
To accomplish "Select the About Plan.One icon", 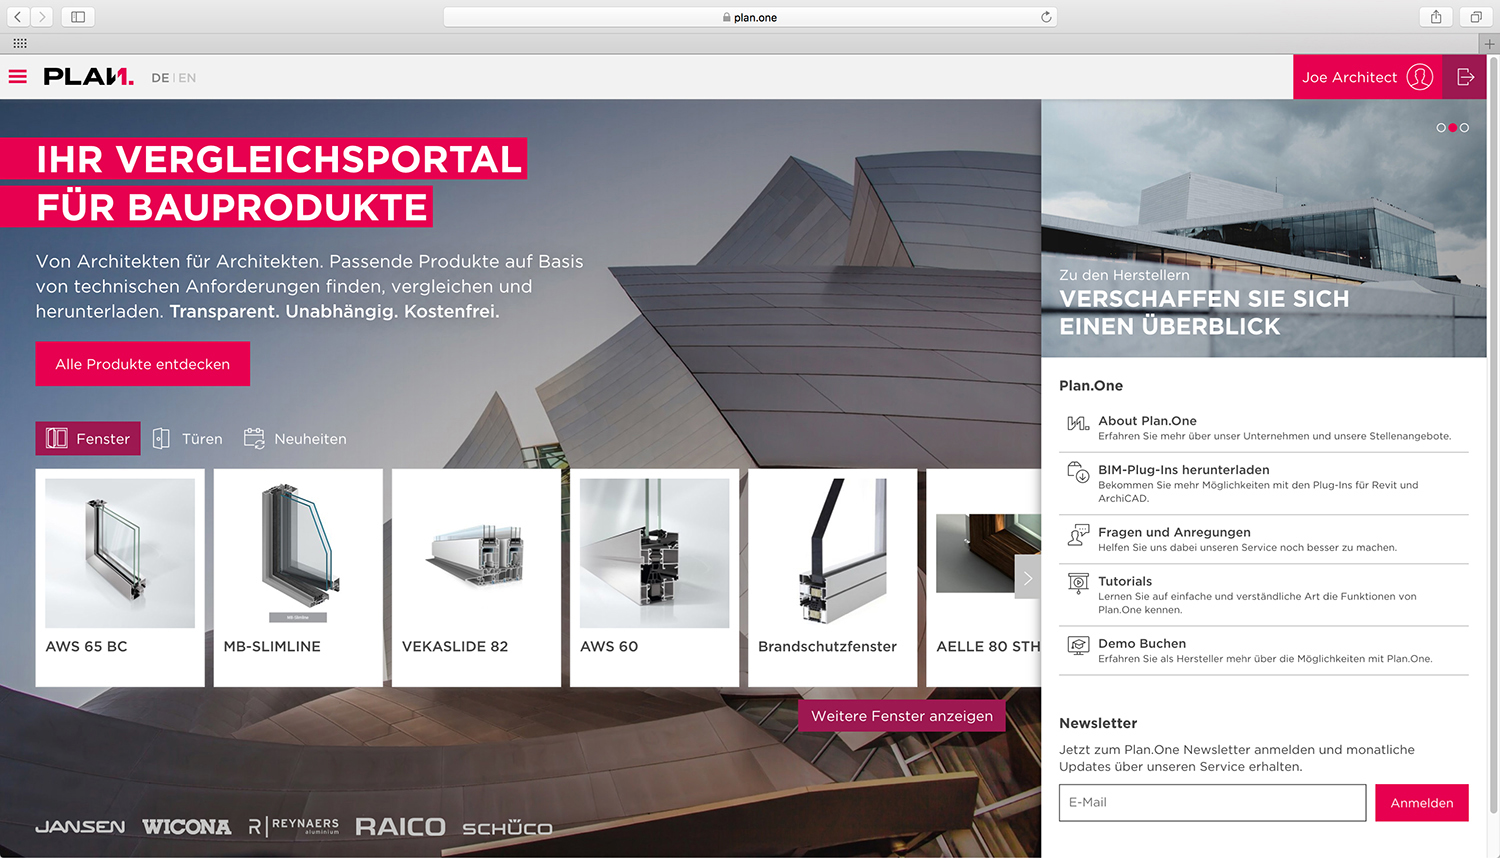I will (x=1078, y=425).
